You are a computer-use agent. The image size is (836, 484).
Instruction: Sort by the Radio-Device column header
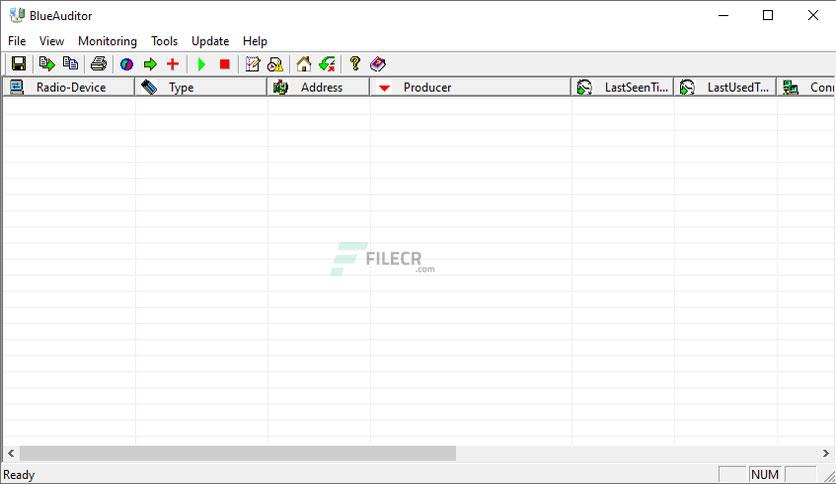click(x=69, y=87)
